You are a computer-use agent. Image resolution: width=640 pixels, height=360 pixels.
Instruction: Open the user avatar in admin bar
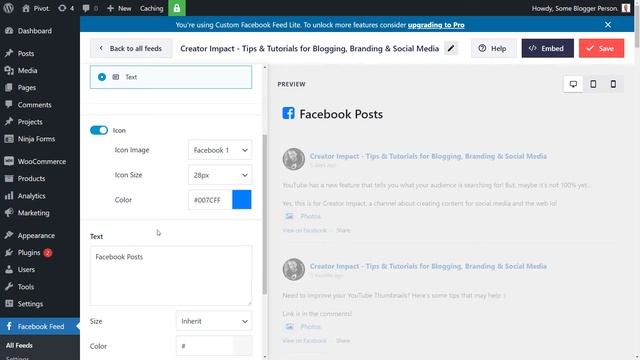pos(626,8)
